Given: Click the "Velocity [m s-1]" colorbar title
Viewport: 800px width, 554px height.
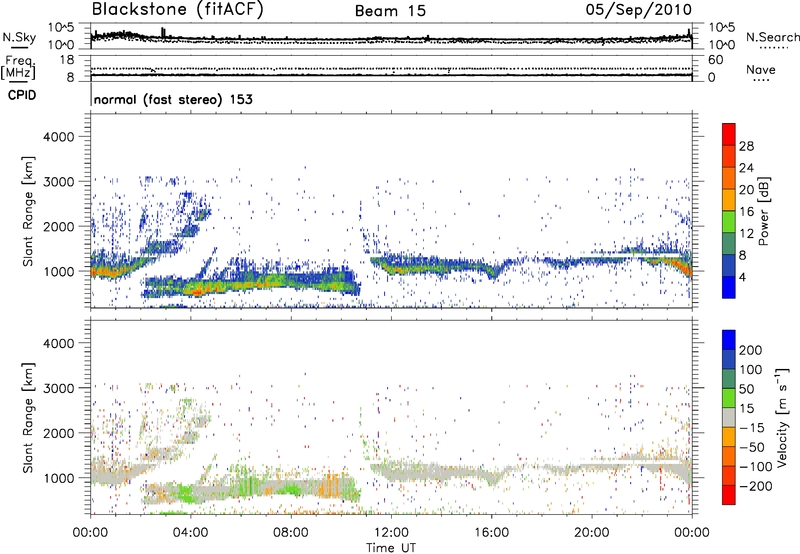Looking at the screenshot, I should tap(782, 418).
